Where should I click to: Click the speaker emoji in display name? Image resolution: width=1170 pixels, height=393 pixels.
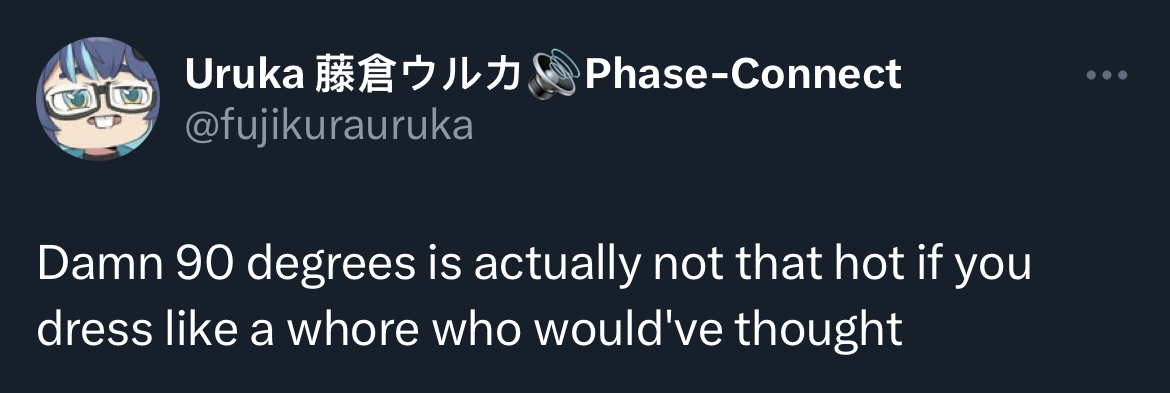552,75
